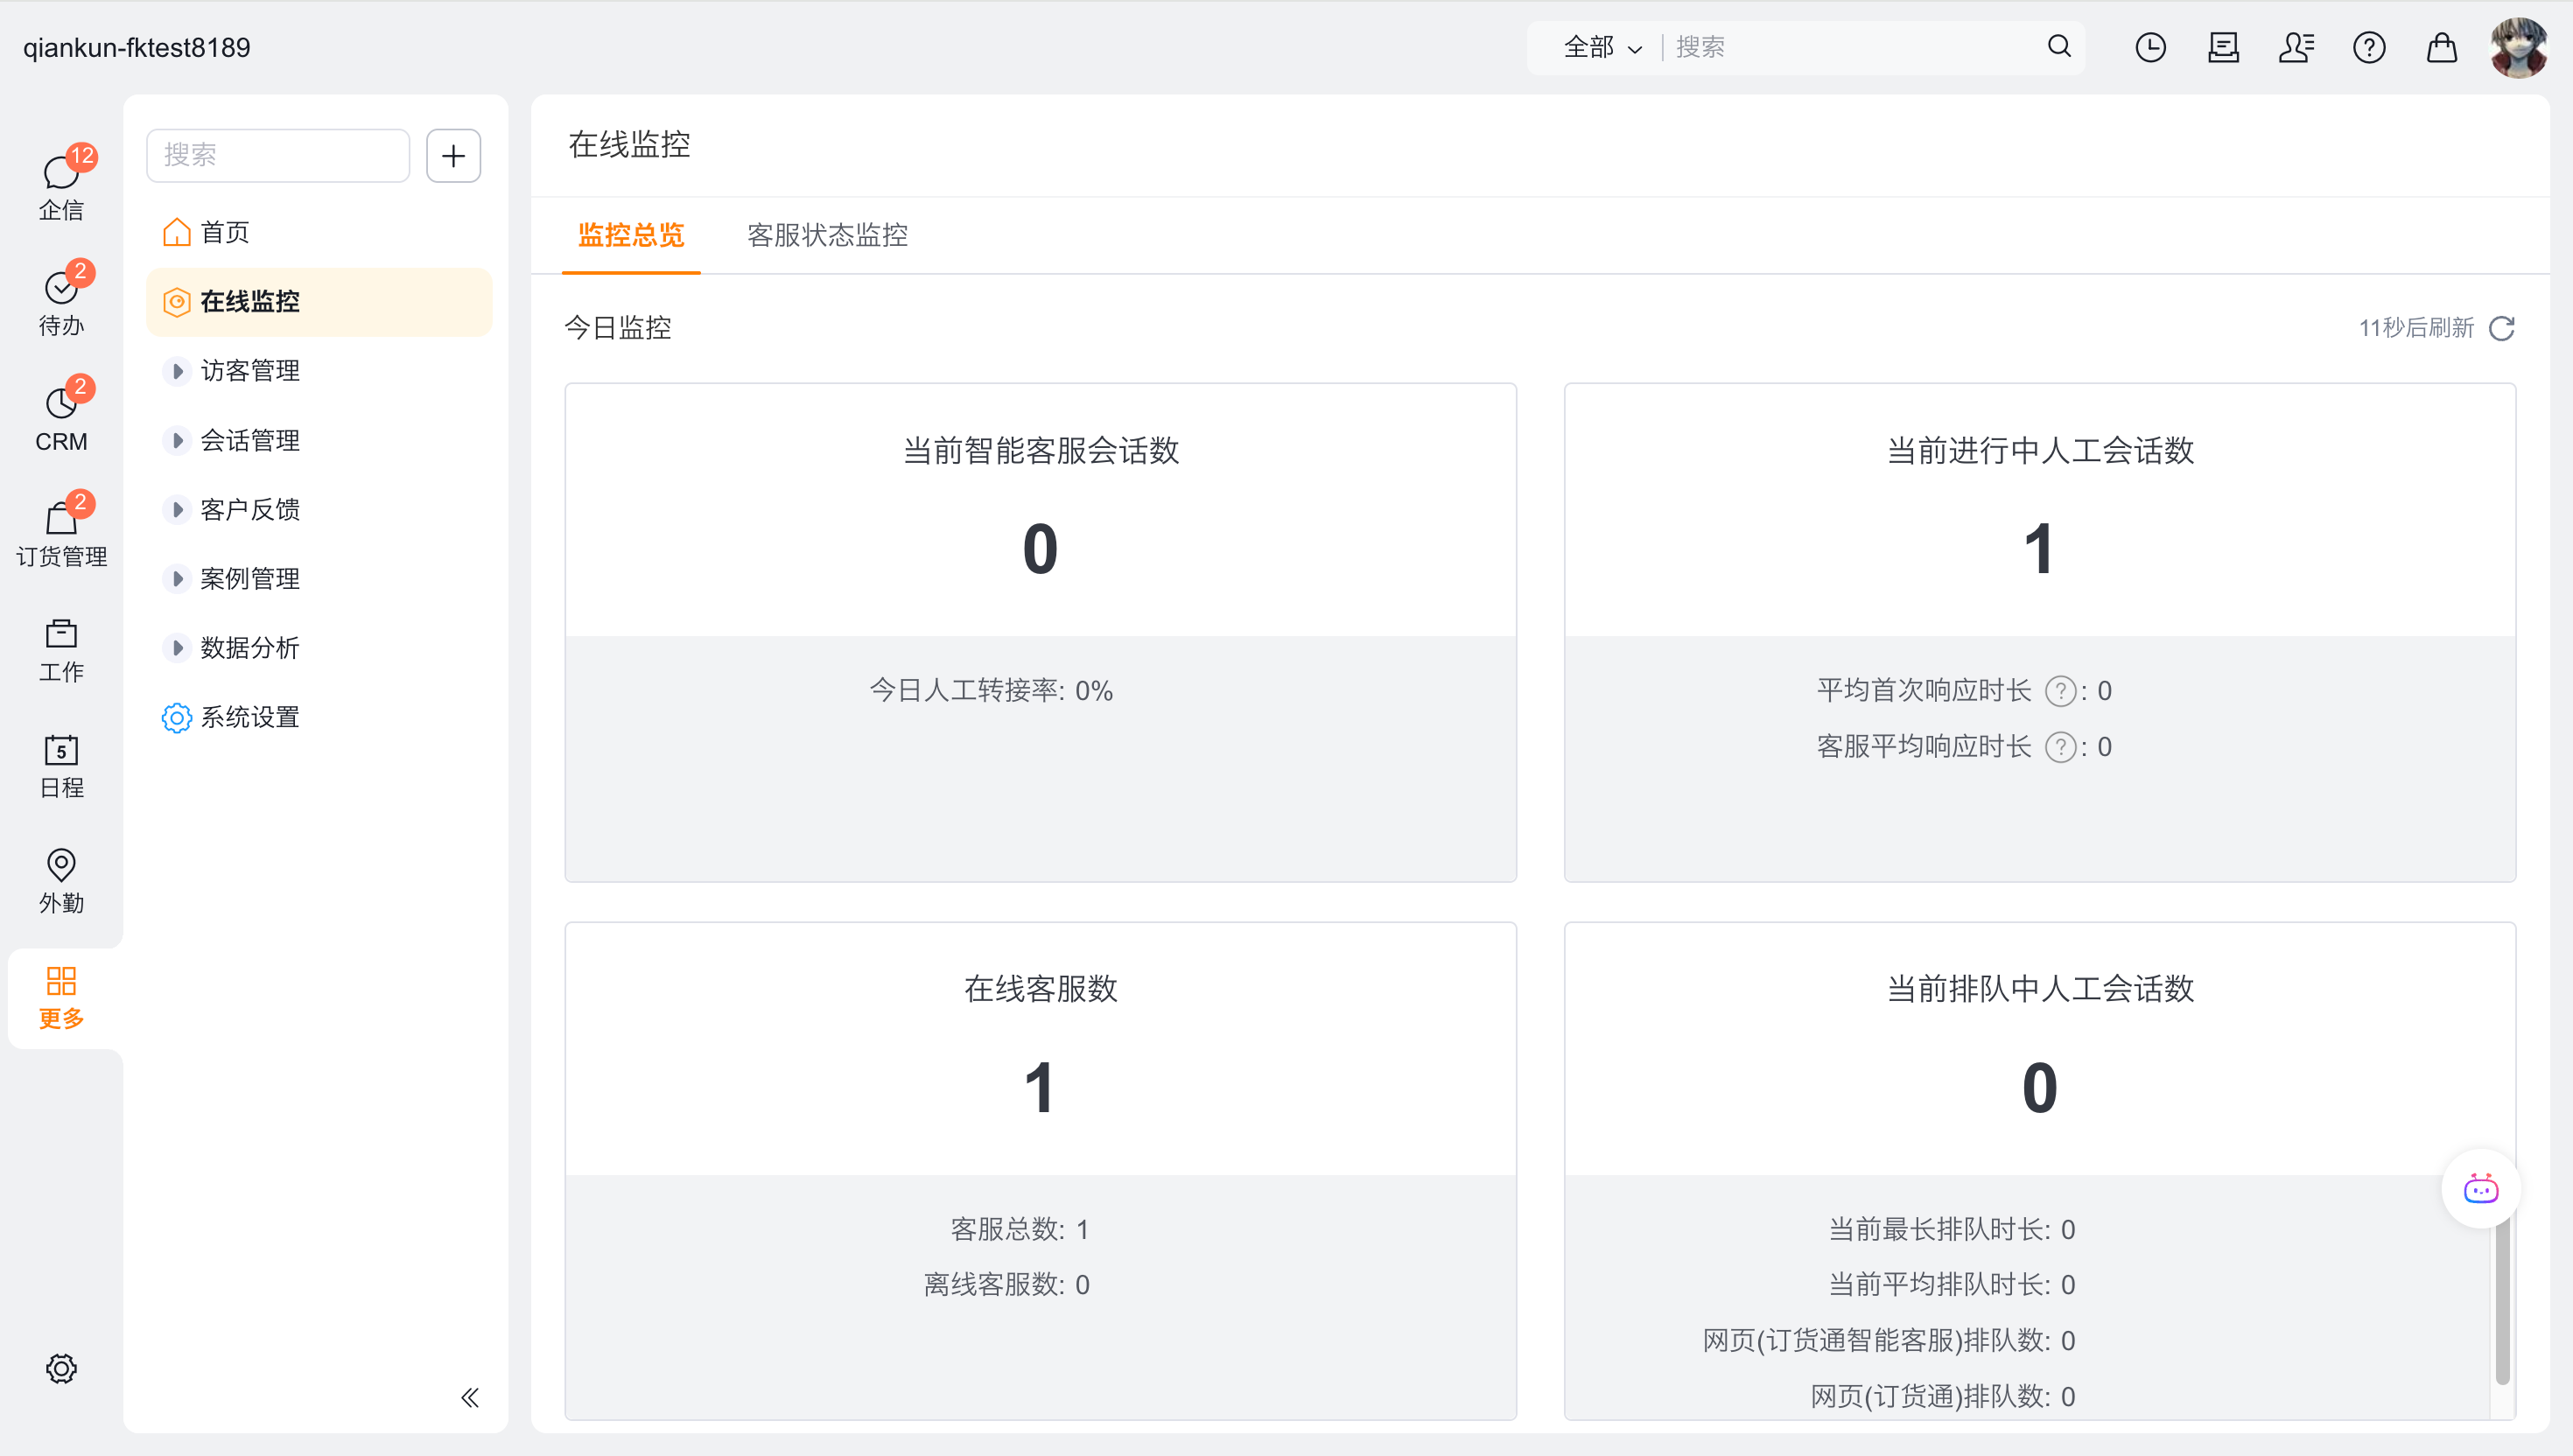Screen dimensions: 2573x1456
Task: Click the refresh icon beside 11秒后刷新
Action: 2501,328
